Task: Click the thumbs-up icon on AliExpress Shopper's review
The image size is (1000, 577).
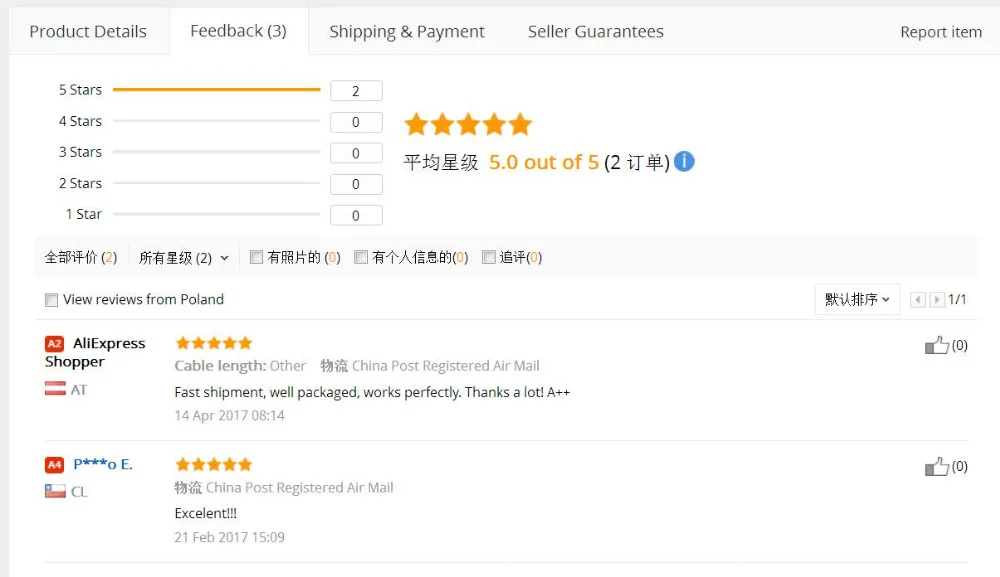Action: pos(938,344)
